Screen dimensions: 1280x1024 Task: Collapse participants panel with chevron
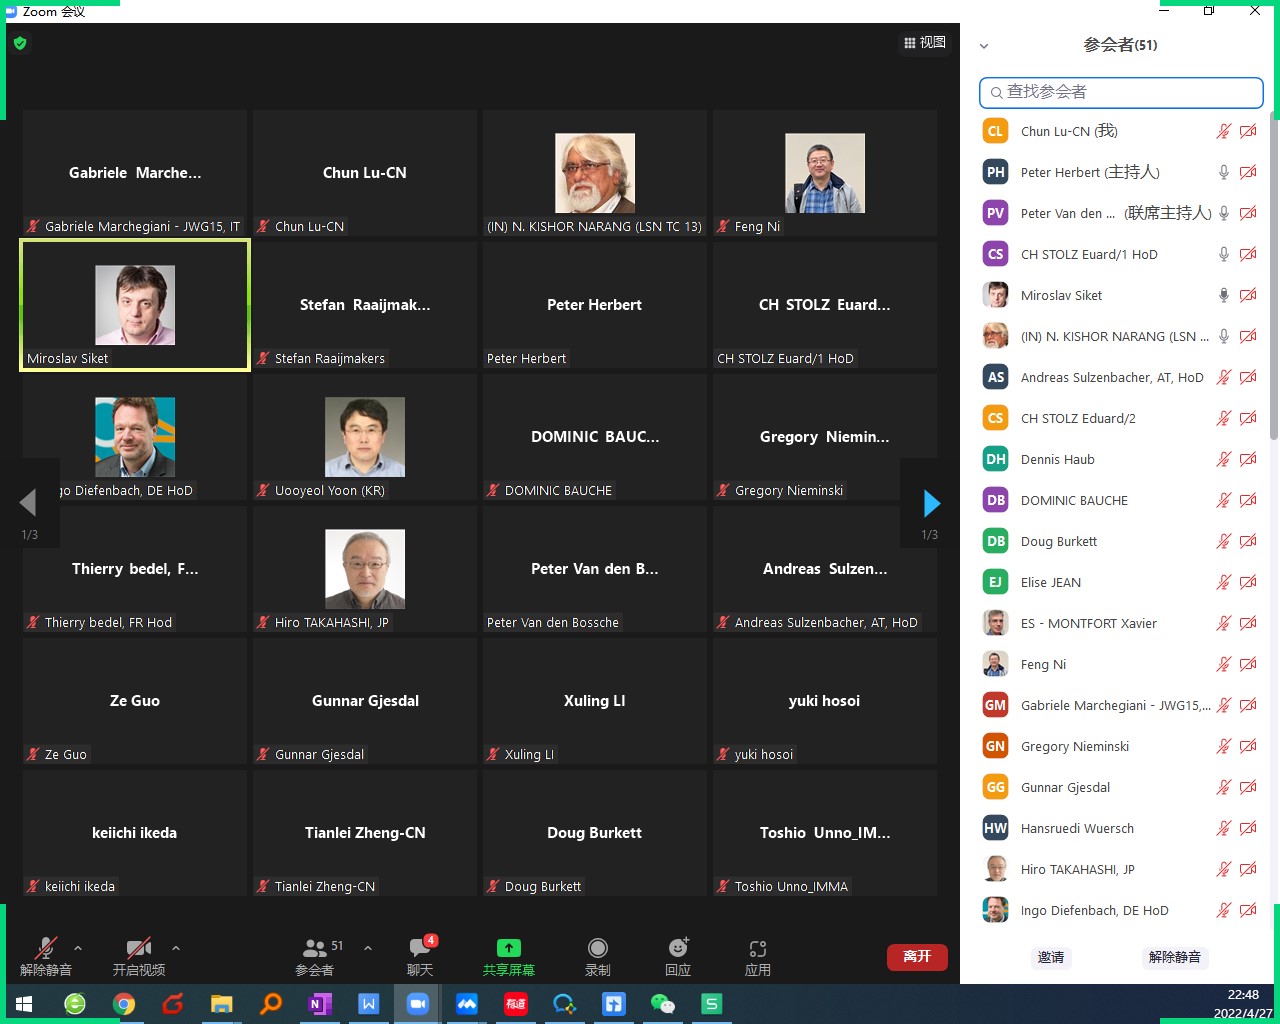click(984, 46)
